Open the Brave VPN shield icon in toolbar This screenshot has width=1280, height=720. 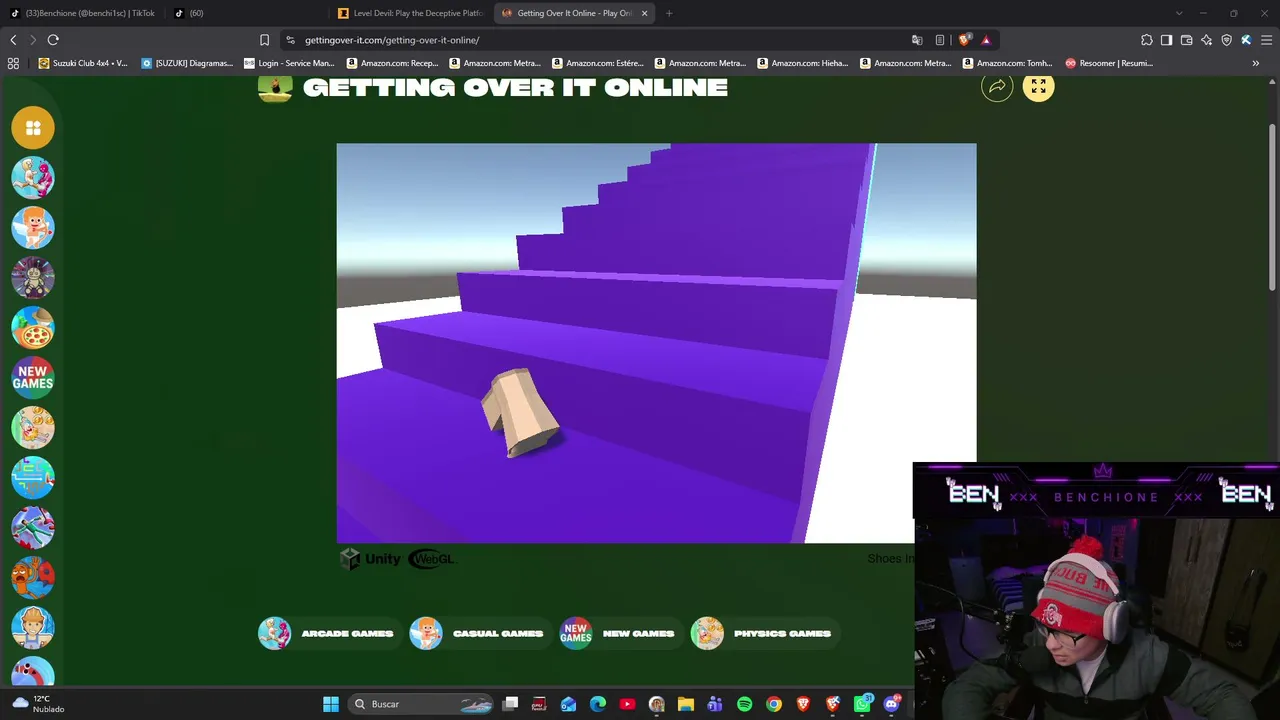1226,40
